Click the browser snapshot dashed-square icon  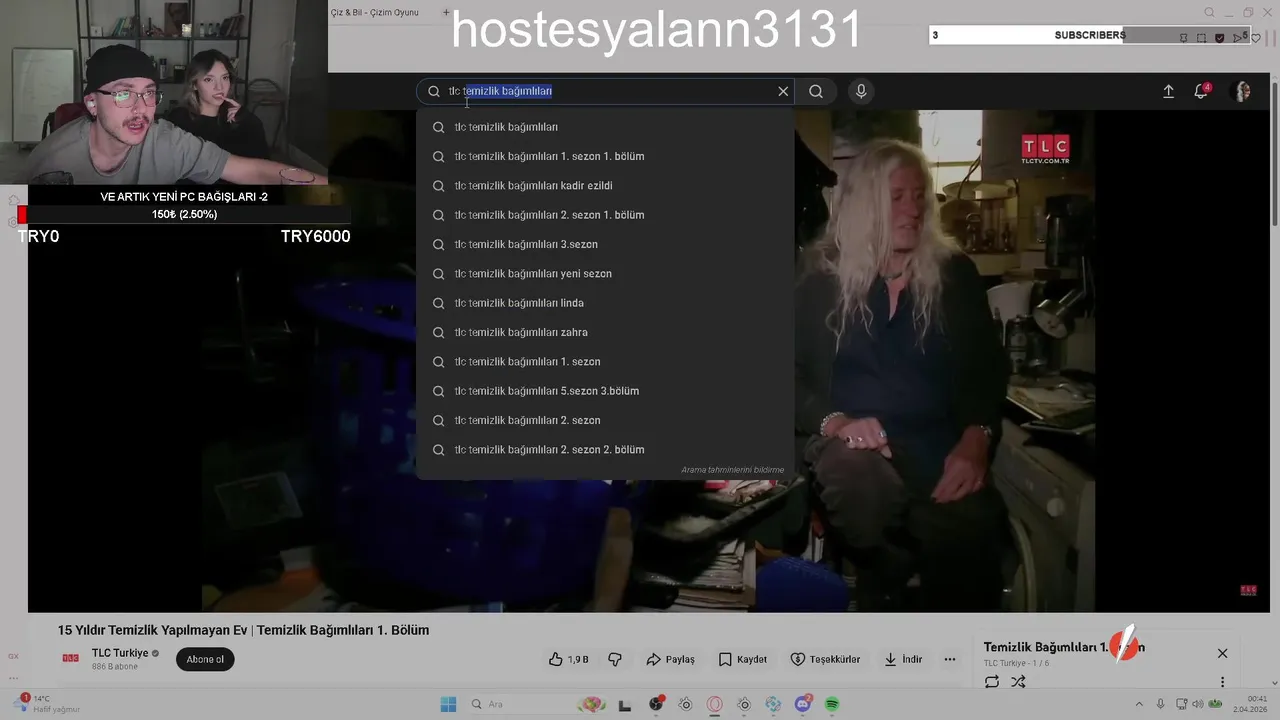point(1202,38)
